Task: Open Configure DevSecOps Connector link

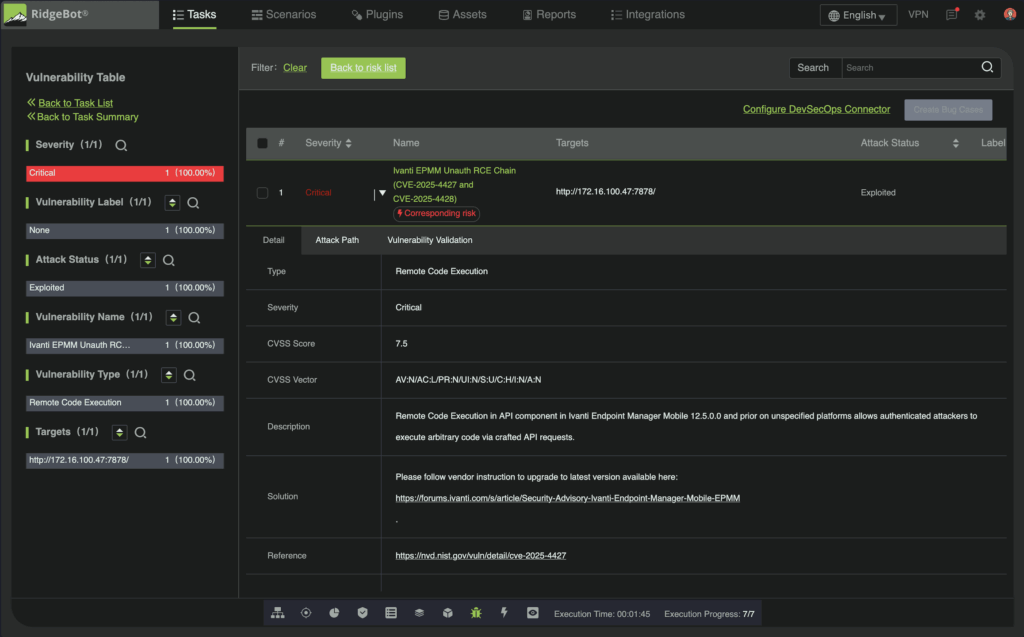Action: [816, 109]
